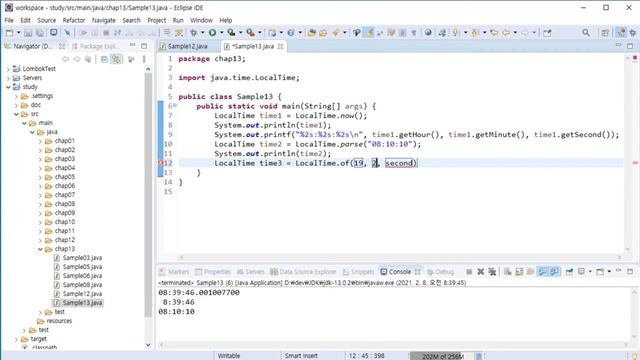Minimize the Navigator panel
640x360 pixels.
point(132,46)
